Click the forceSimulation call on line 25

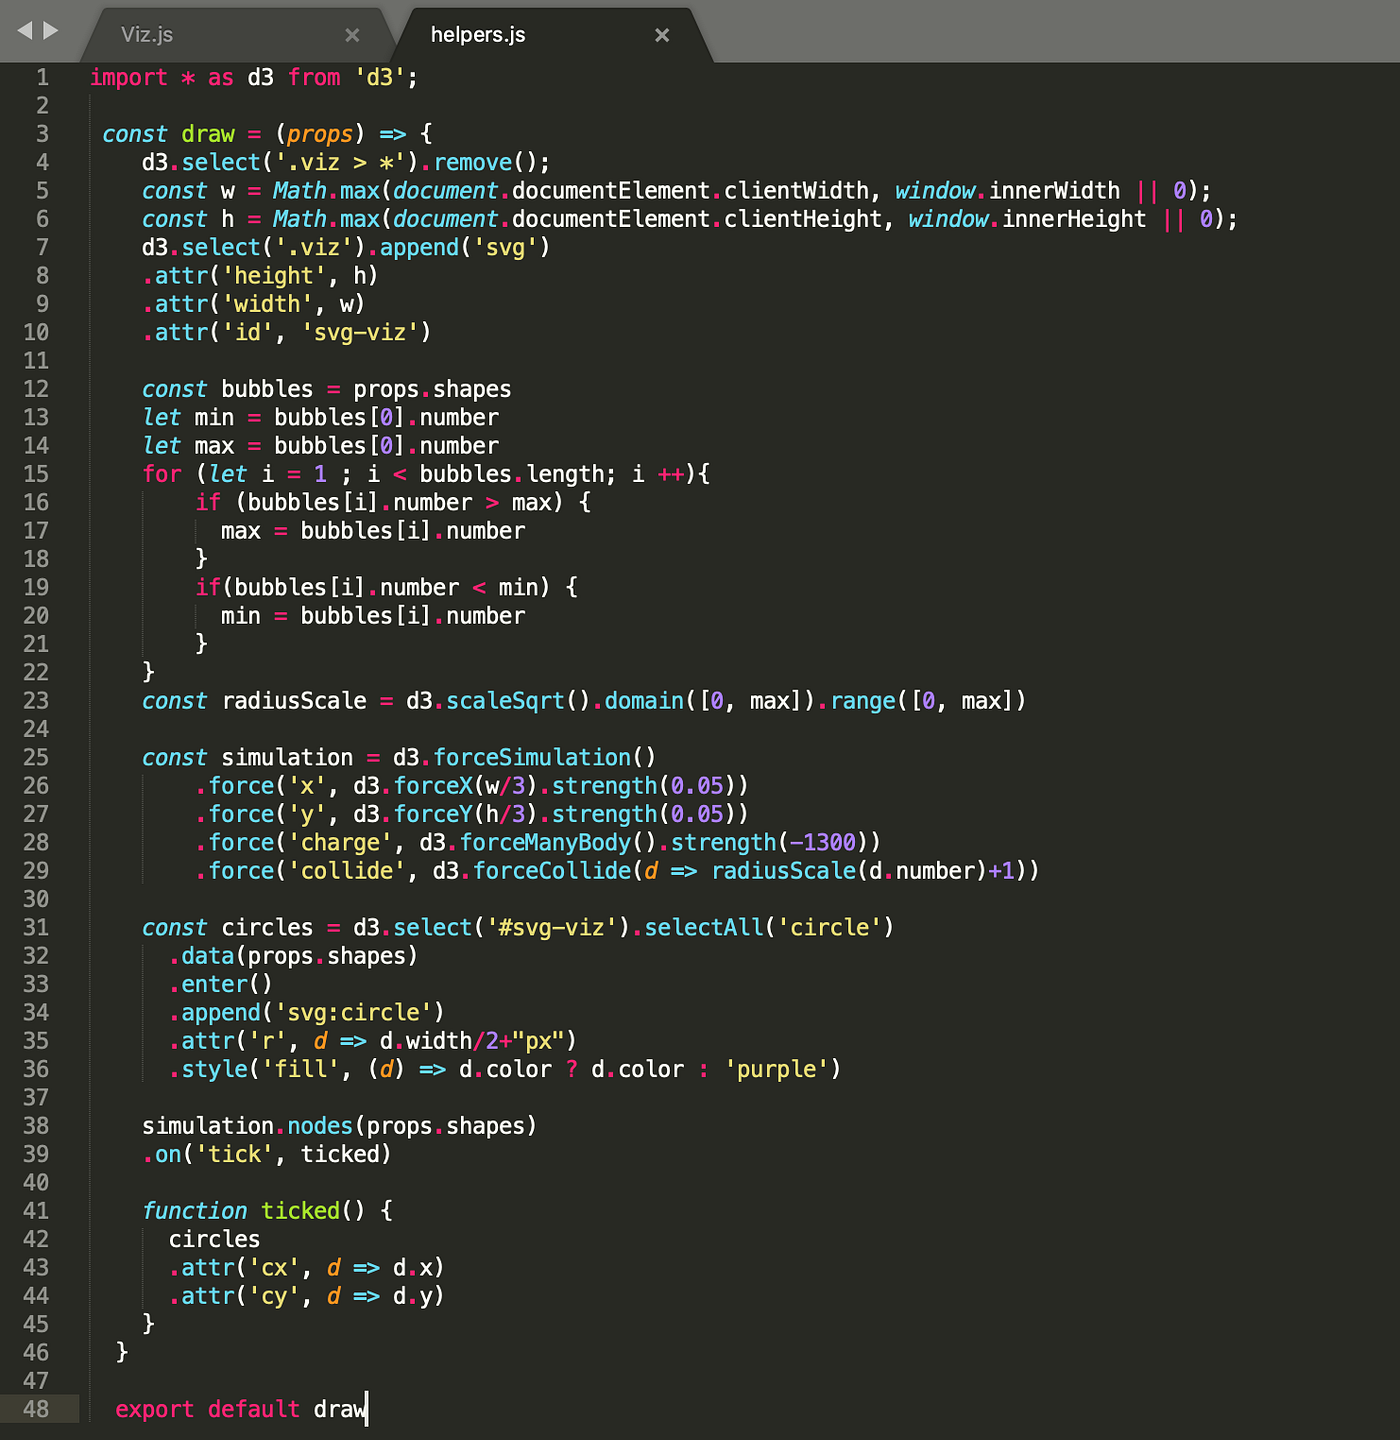pyautogui.click(x=530, y=757)
